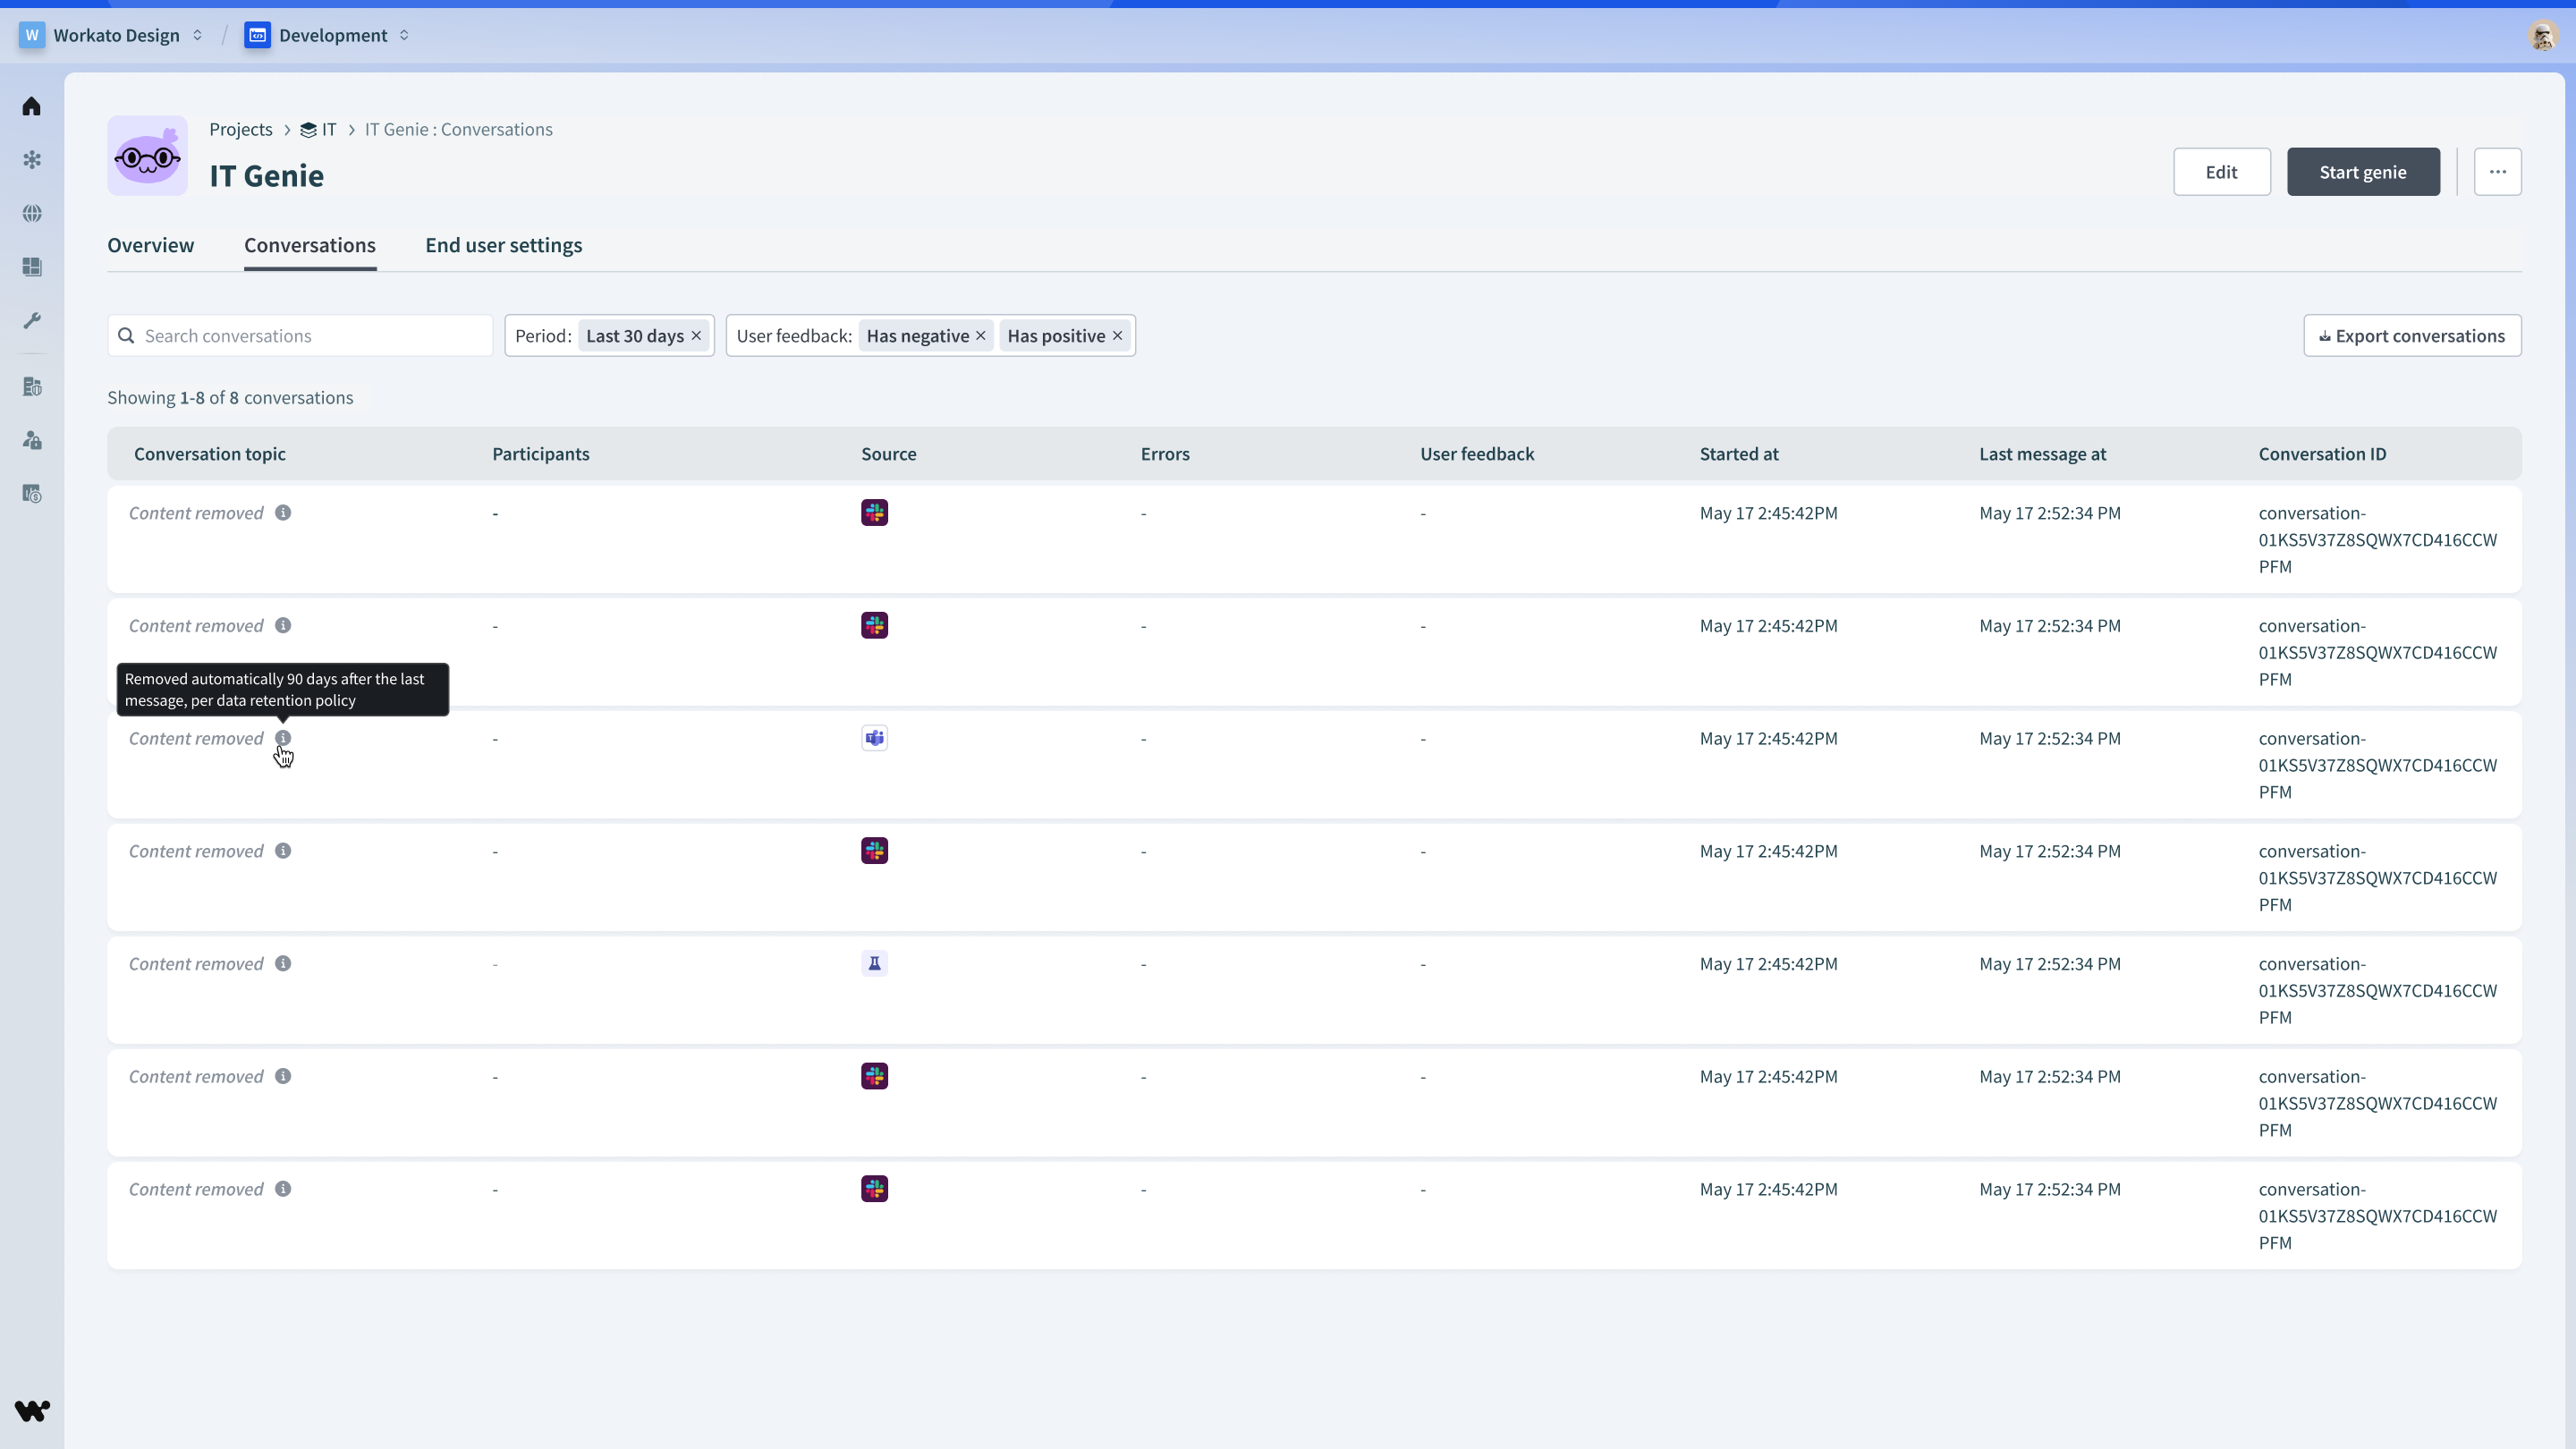Click the Participants column header
Screen dimensions: 2576x1449
[541, 454]
